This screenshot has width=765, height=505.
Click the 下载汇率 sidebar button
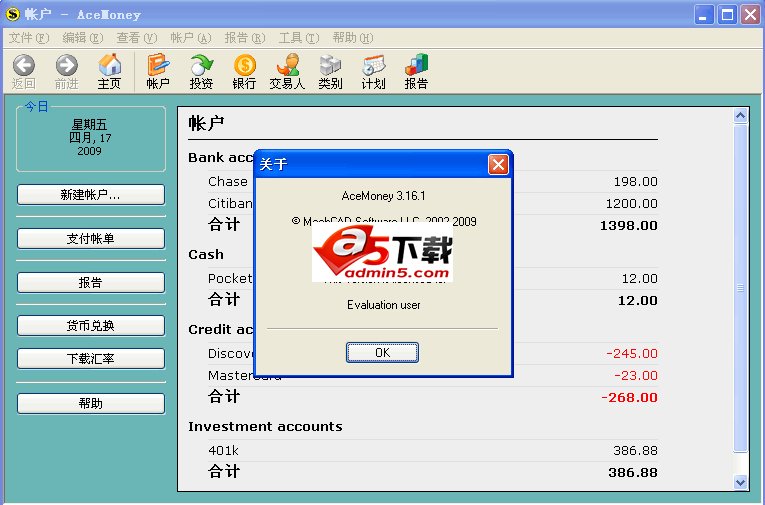coord(91,359)
